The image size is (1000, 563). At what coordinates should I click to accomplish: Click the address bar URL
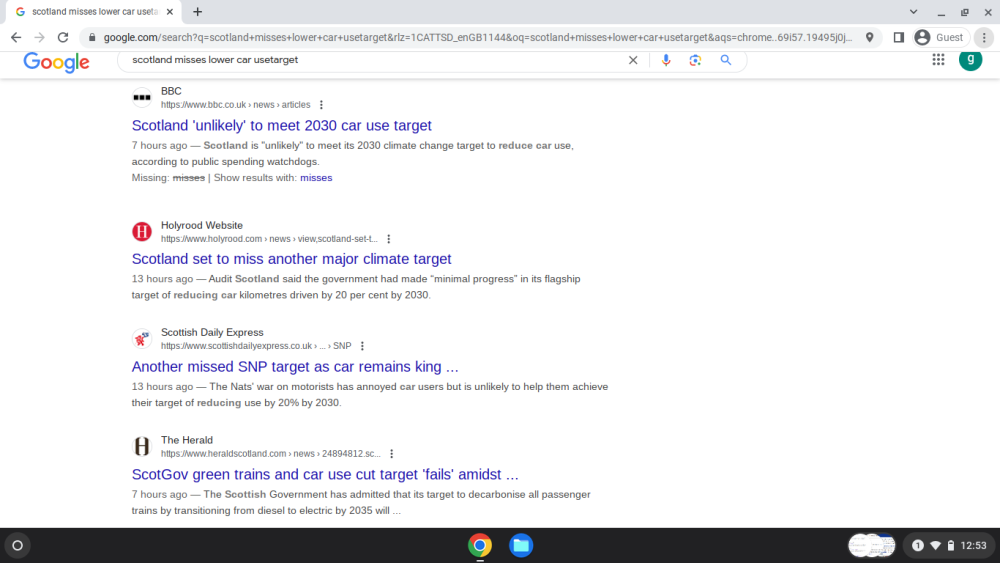(x=478, y=38)
